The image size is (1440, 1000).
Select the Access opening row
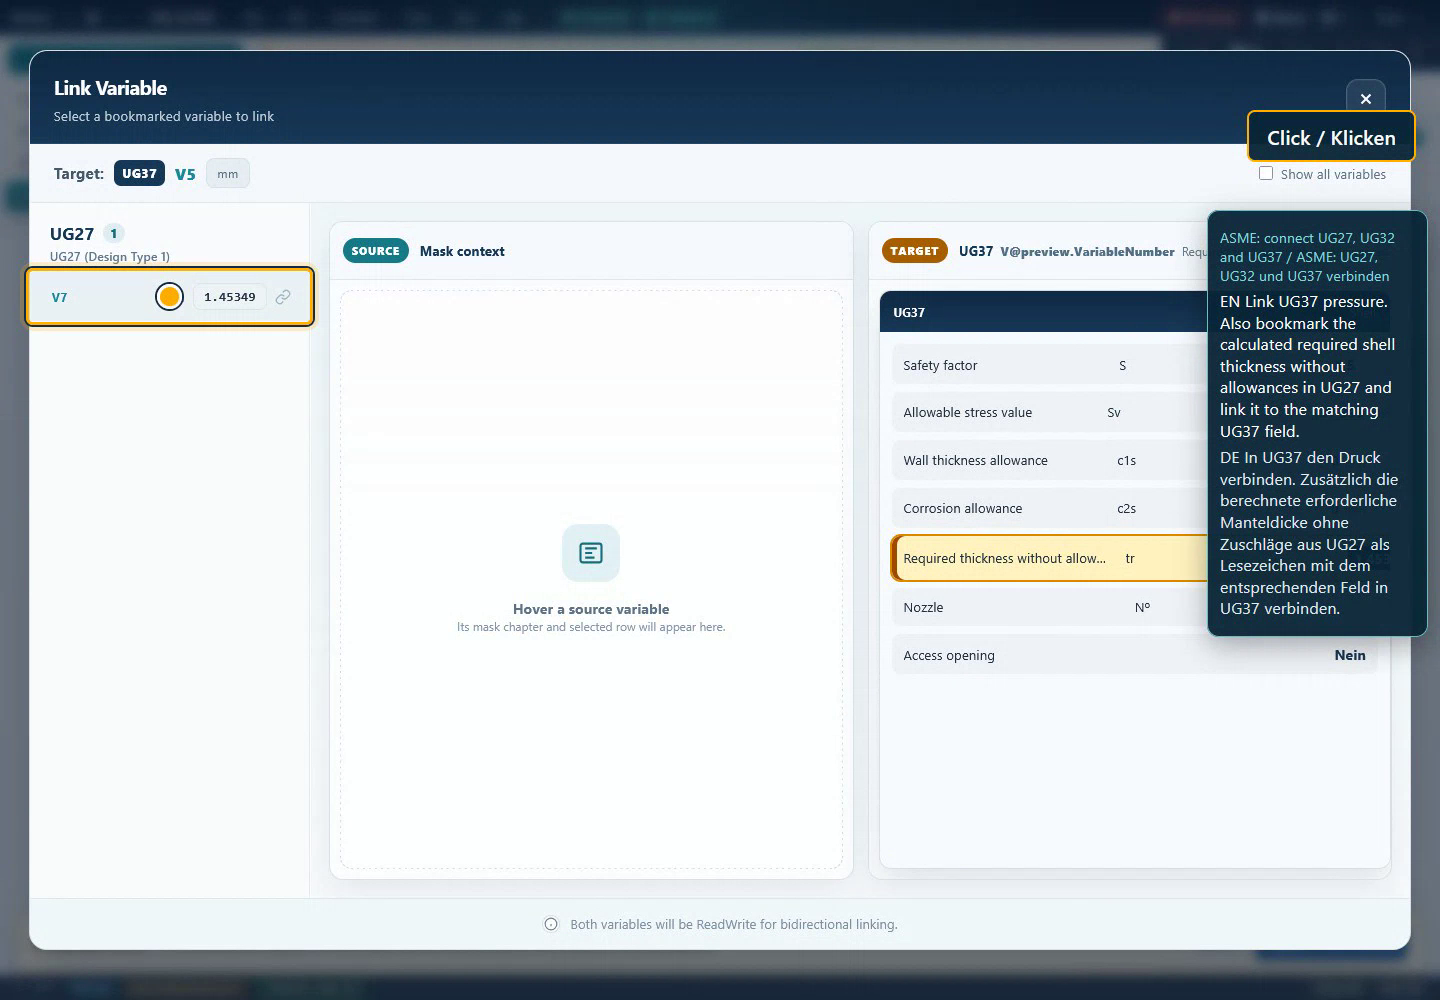pos(1134,655)
